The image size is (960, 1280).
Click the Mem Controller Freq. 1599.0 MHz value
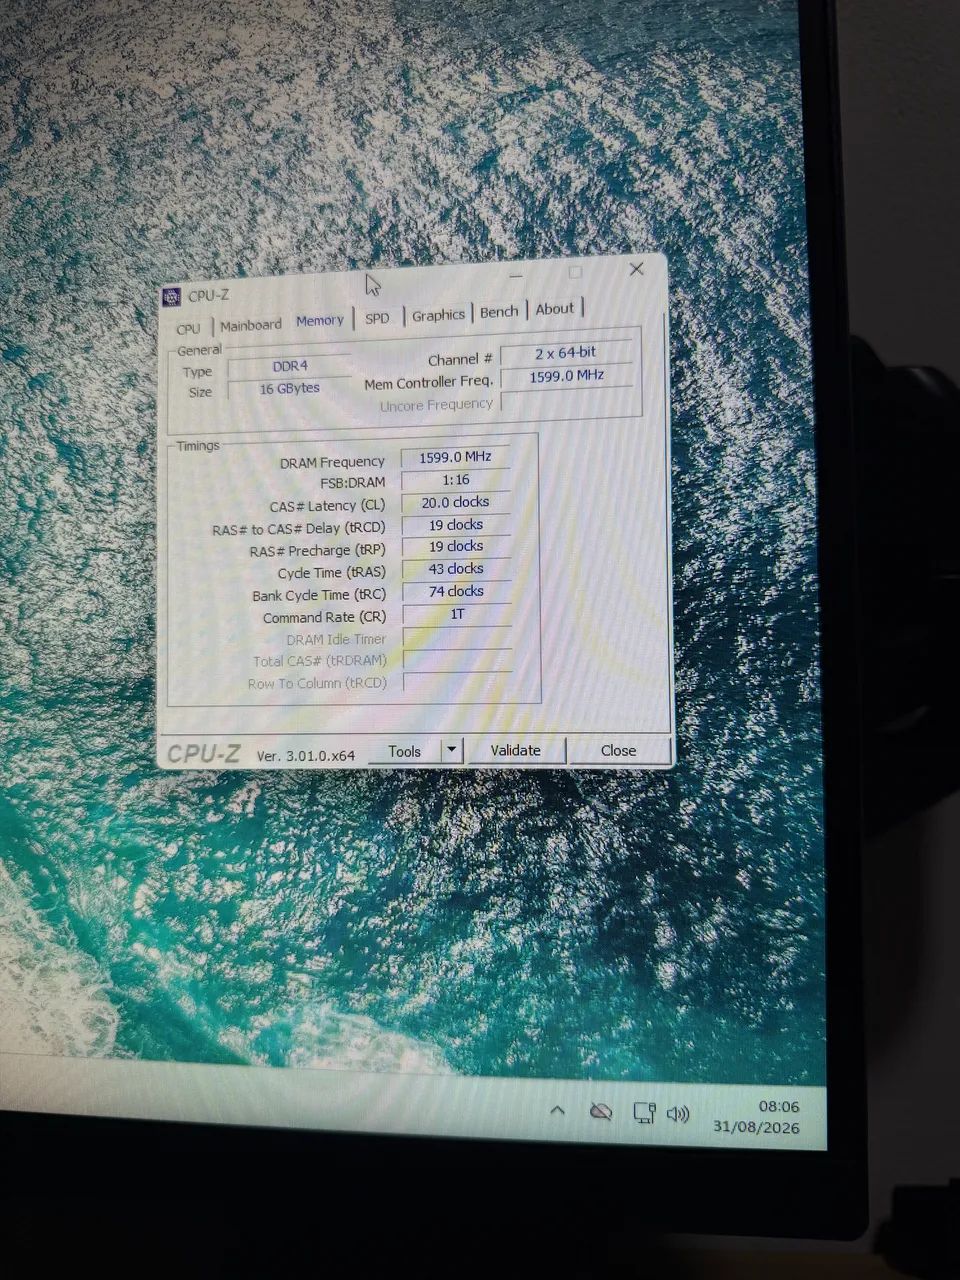(x=567, y=376)
